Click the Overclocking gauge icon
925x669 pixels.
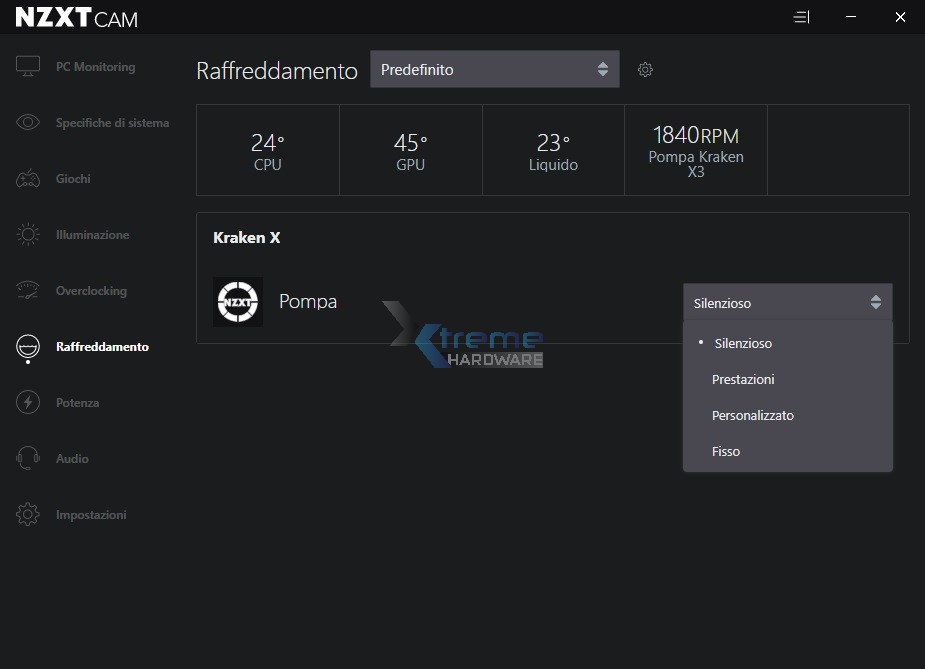point(28,291)
